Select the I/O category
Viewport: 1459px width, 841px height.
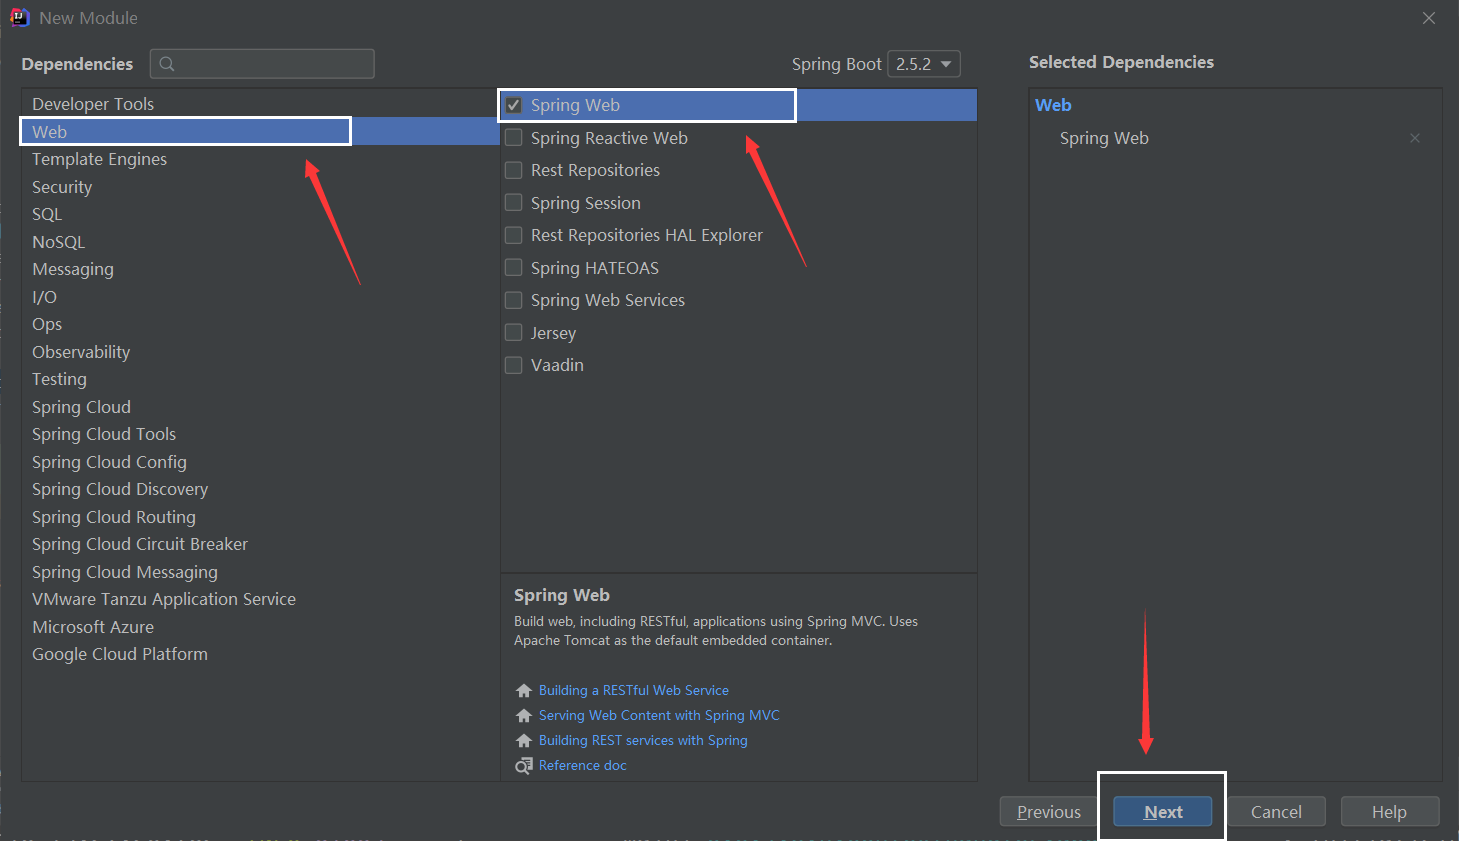click(260, 297)
